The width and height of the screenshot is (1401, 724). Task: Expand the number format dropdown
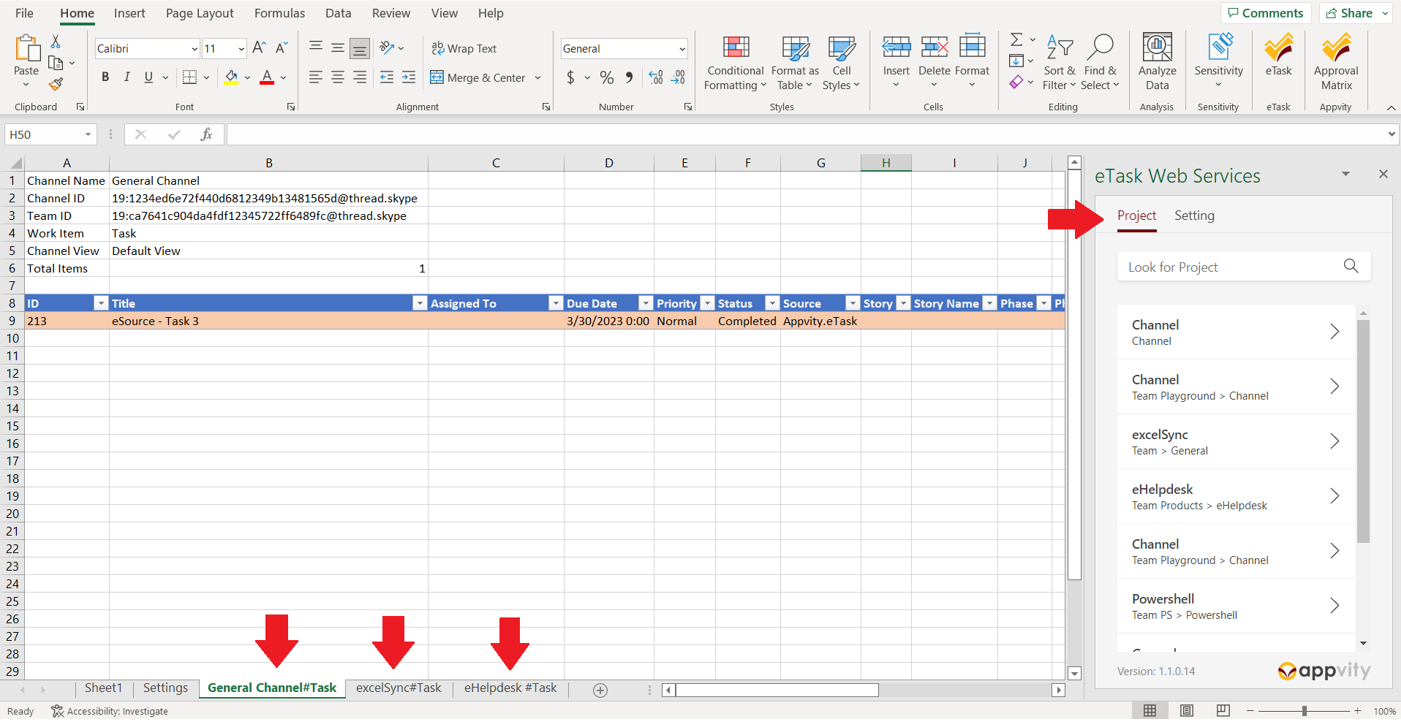[x=682, y=49]
